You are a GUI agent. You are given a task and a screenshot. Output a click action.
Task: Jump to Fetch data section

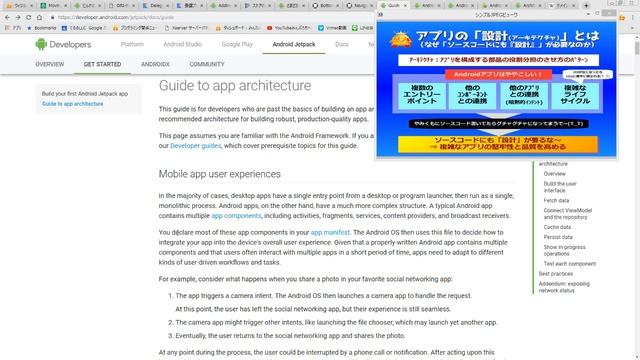click(x=556, y=200)
